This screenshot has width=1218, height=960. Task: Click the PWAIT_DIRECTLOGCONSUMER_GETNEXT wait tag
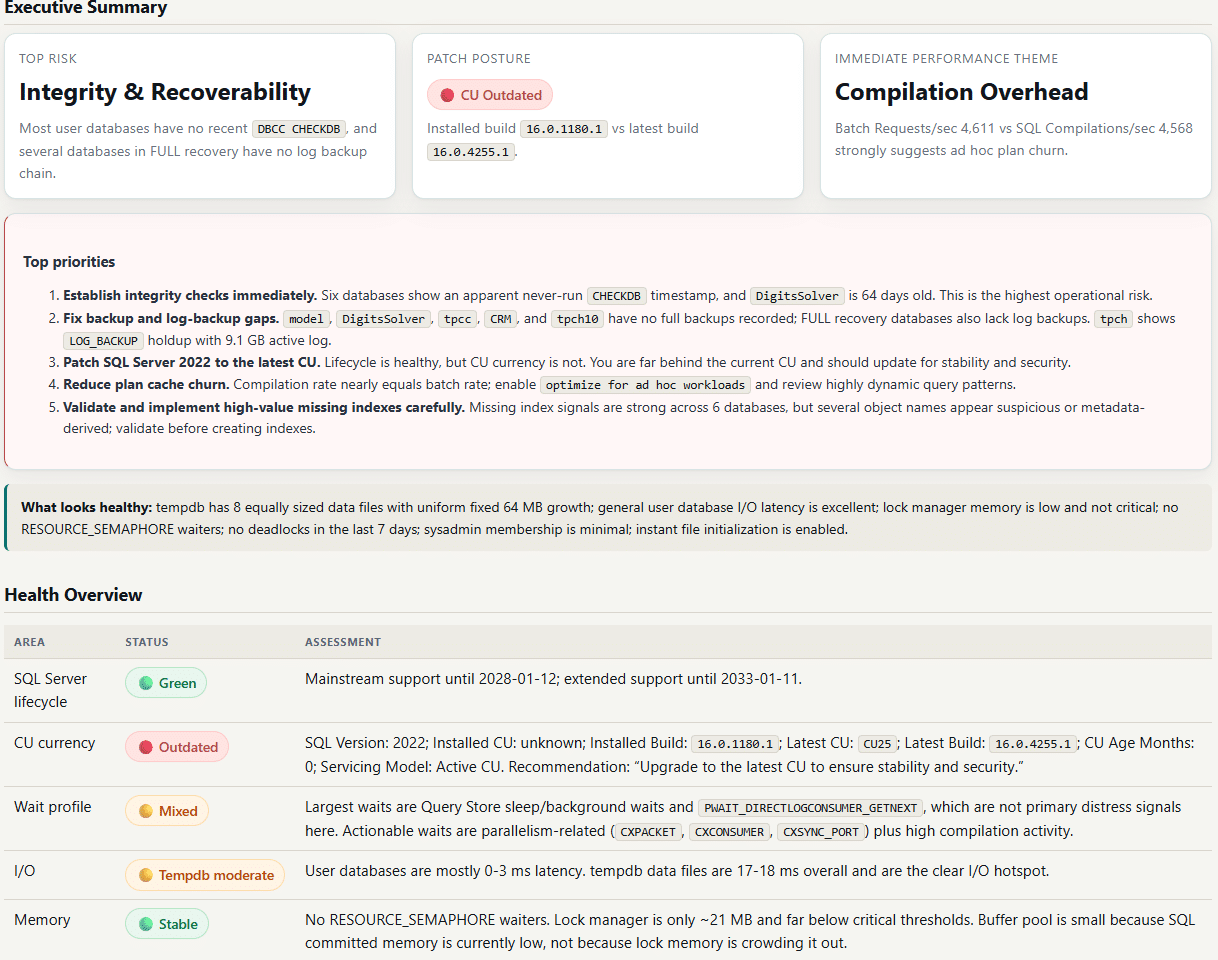tap(812, 808)
